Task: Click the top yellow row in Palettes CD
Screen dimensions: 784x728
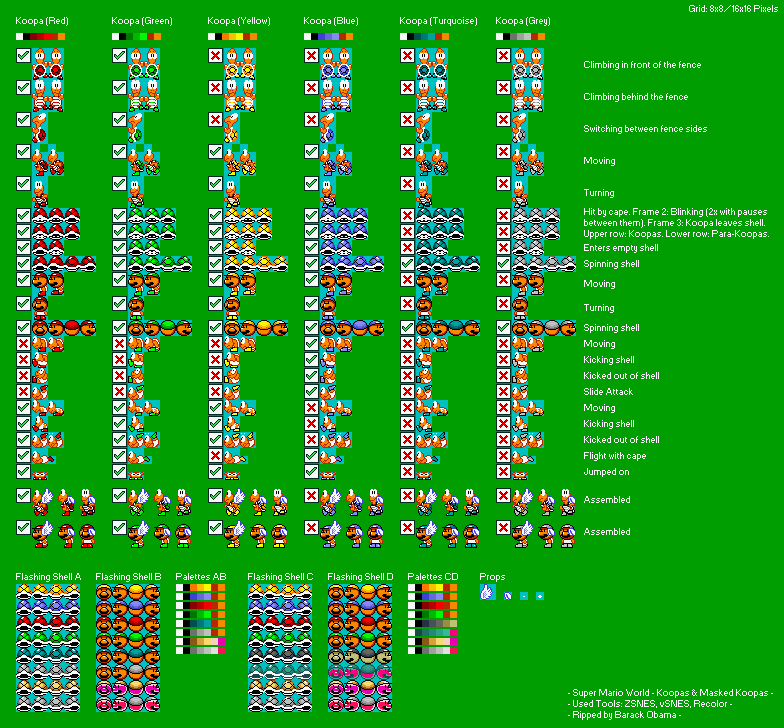Action: (x=432, y=588)
